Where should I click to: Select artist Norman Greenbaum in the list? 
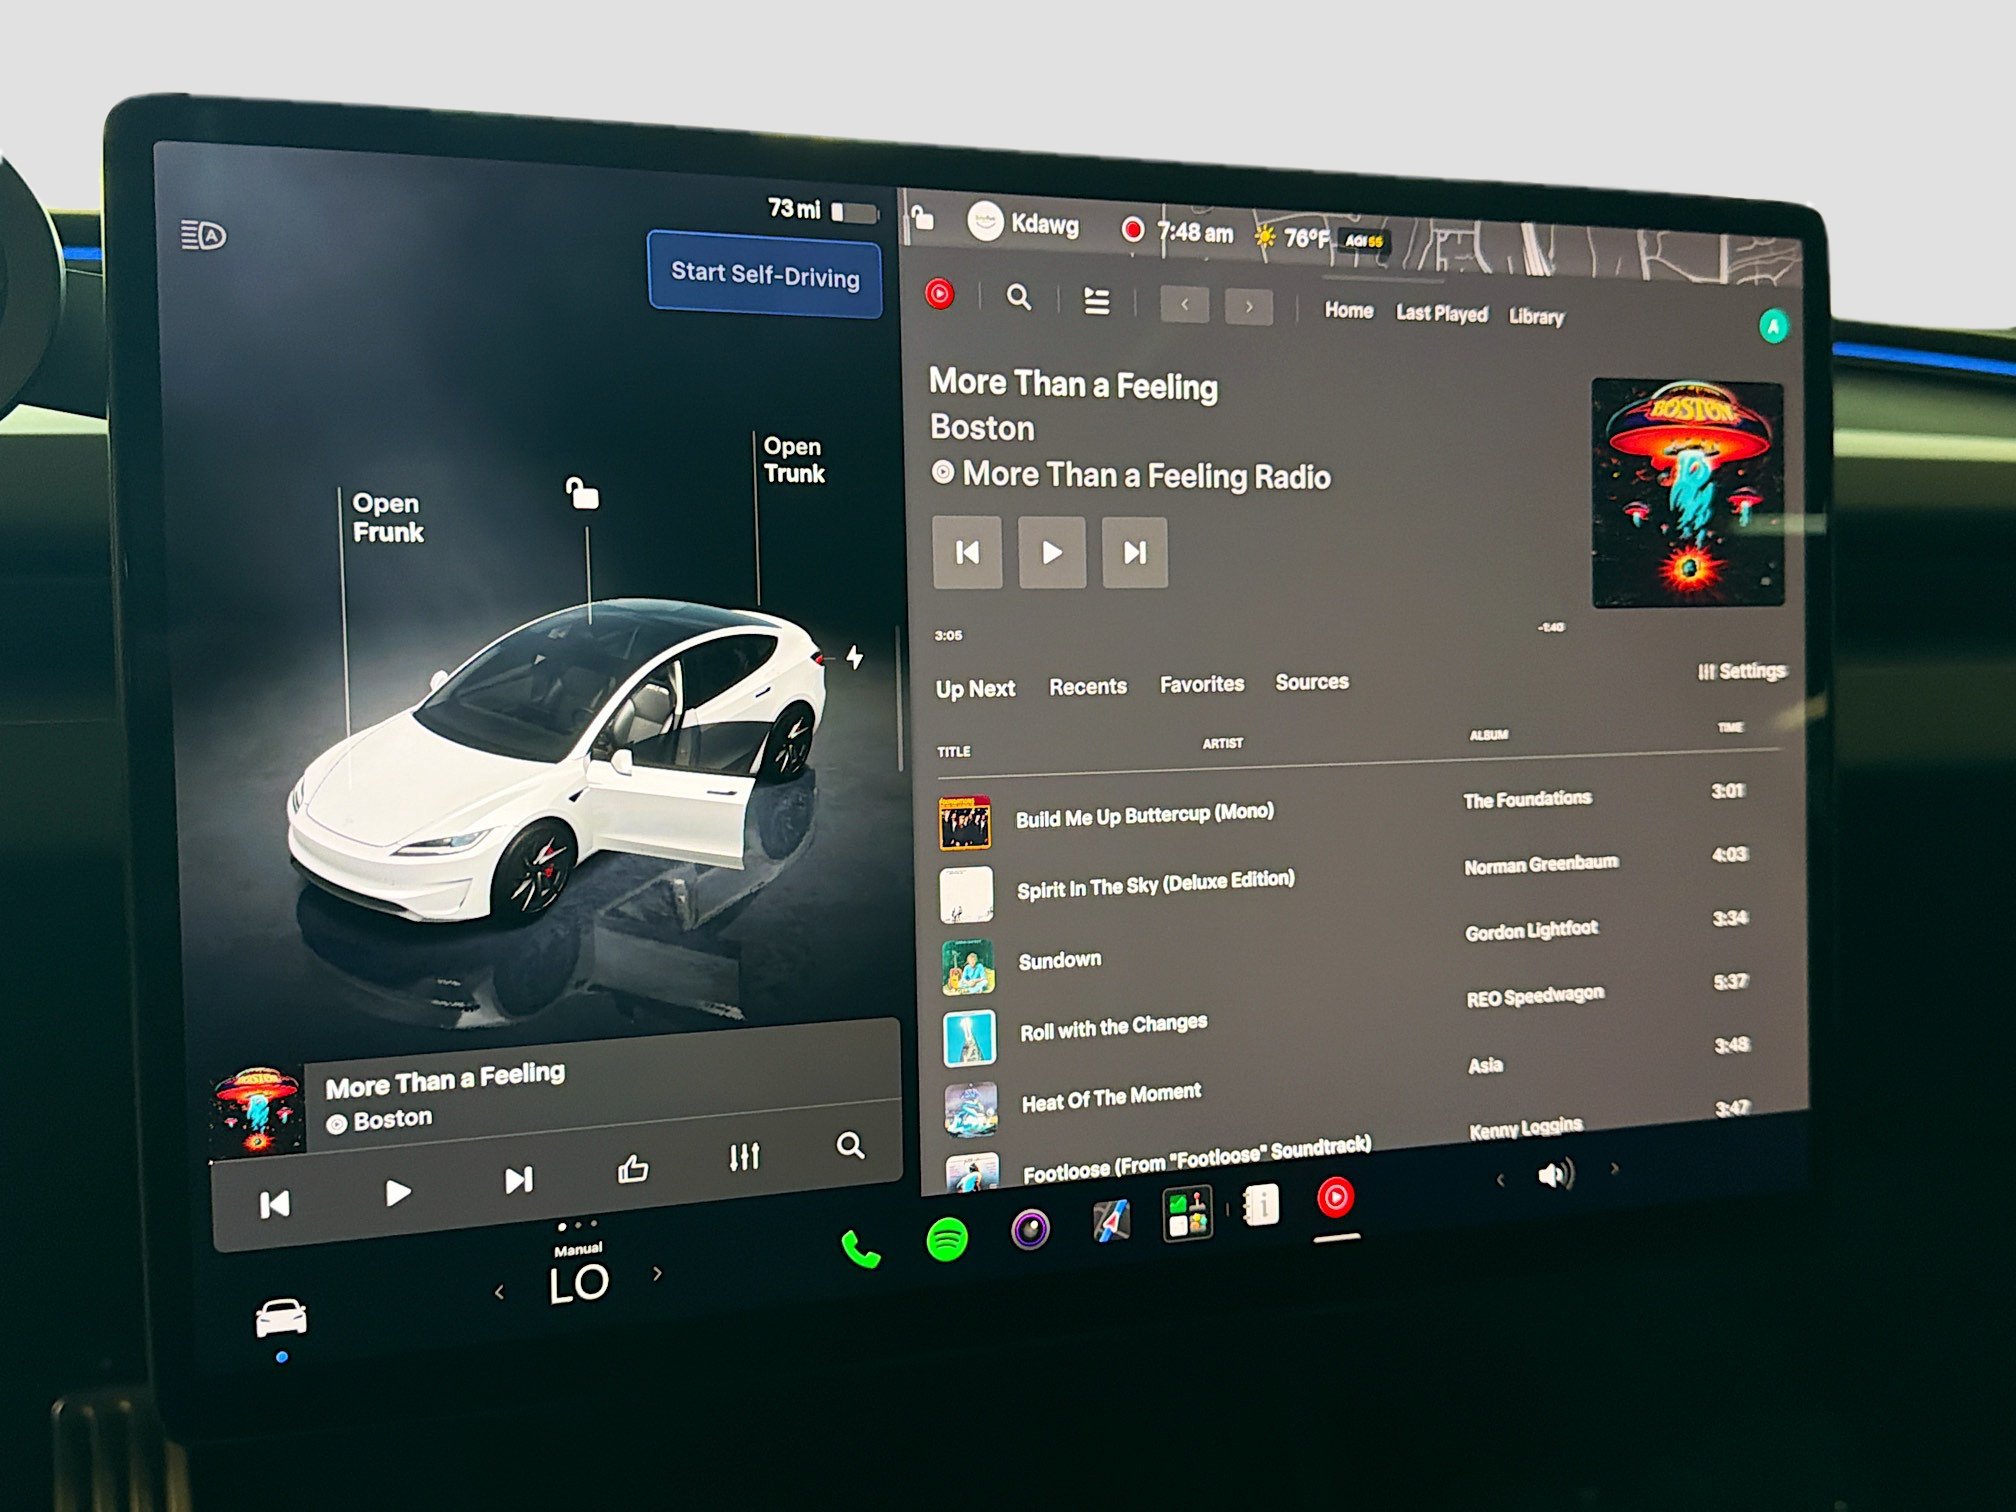(x=1541, y=864)
